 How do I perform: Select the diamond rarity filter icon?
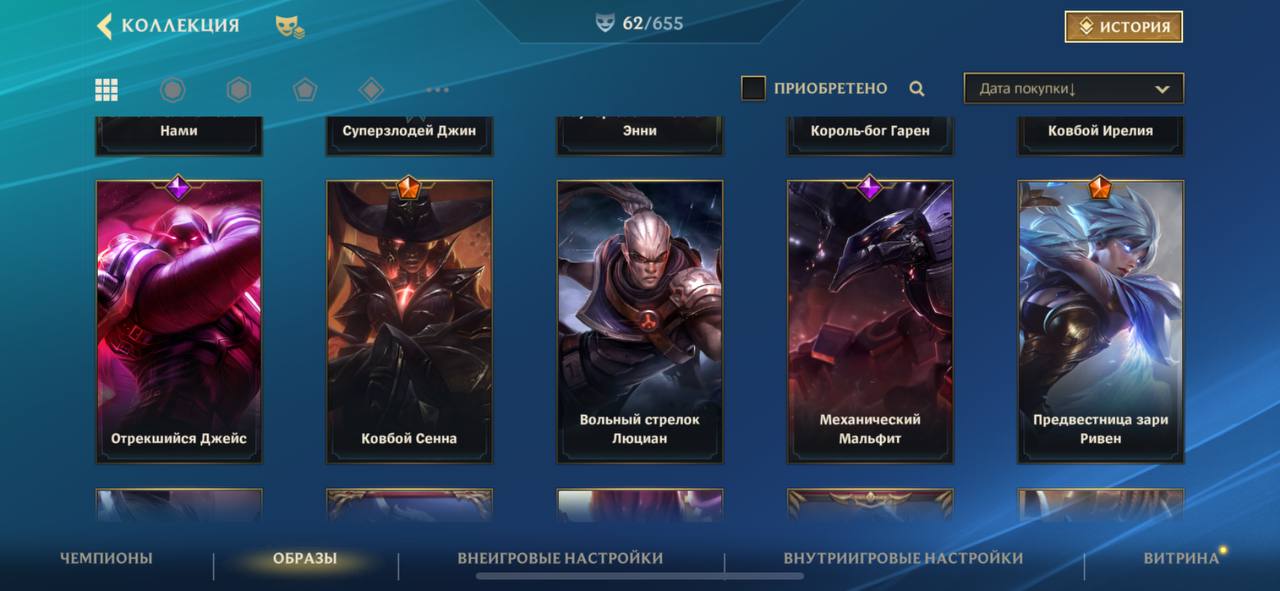[371, 90]
